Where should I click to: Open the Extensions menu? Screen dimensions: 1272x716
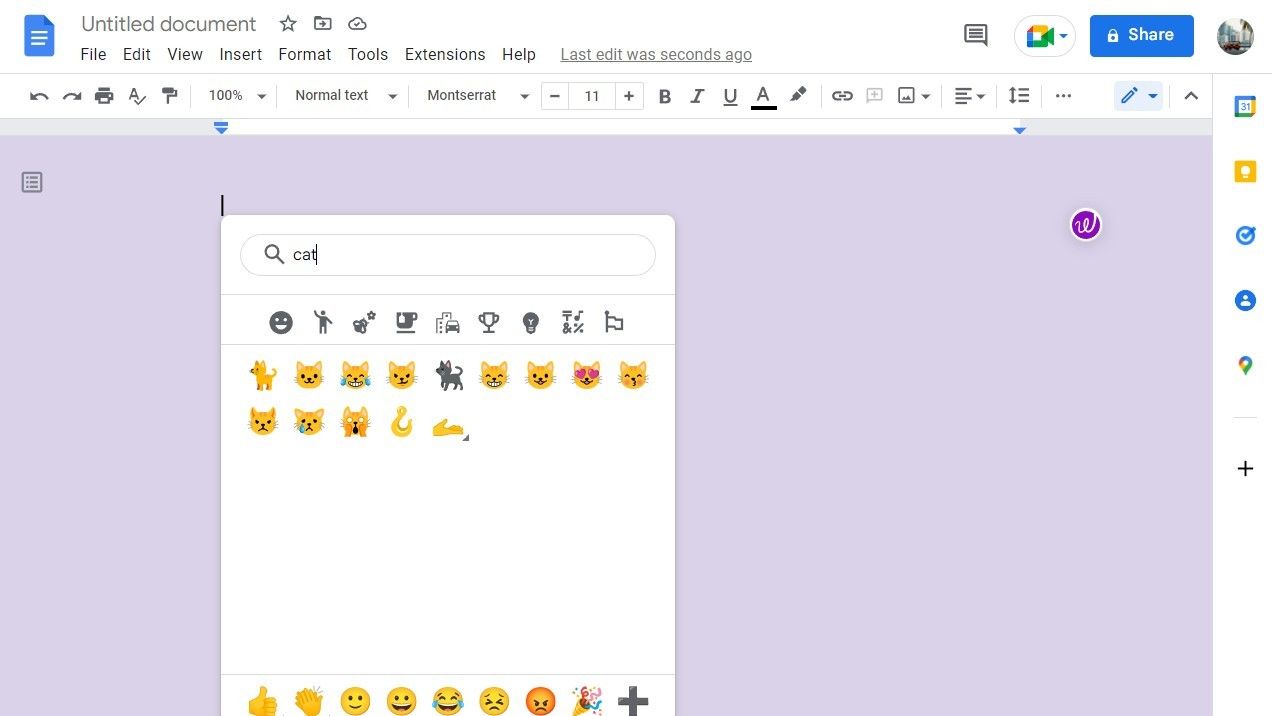(445, 54)
